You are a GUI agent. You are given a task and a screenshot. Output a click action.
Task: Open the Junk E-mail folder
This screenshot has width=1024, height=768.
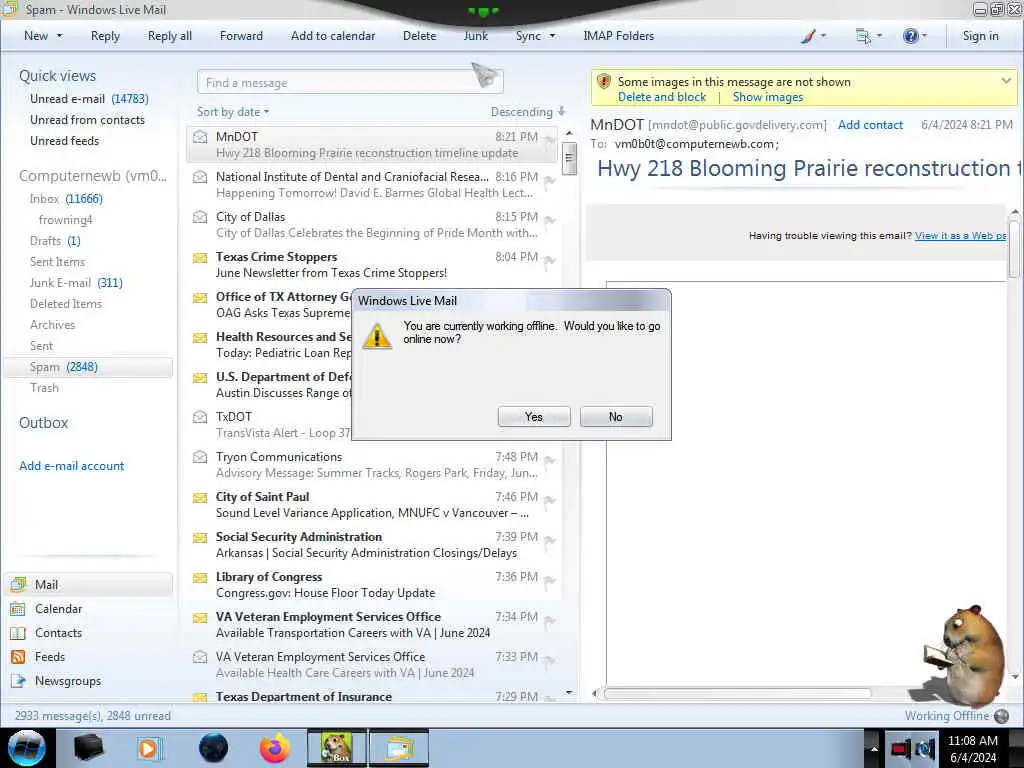[x=76, y=282]
